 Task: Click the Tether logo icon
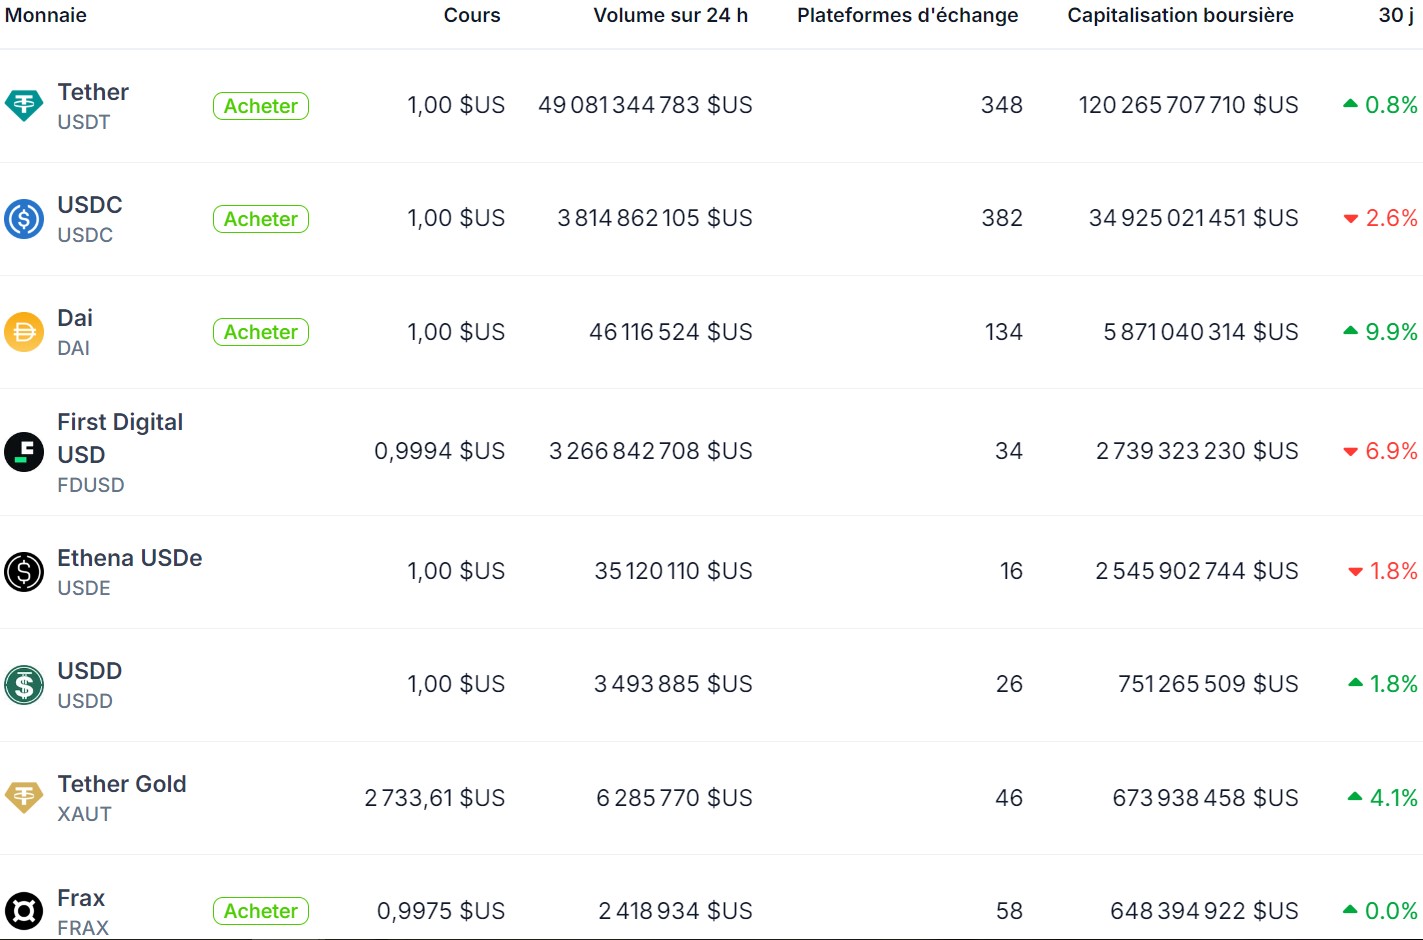point(24,105)
